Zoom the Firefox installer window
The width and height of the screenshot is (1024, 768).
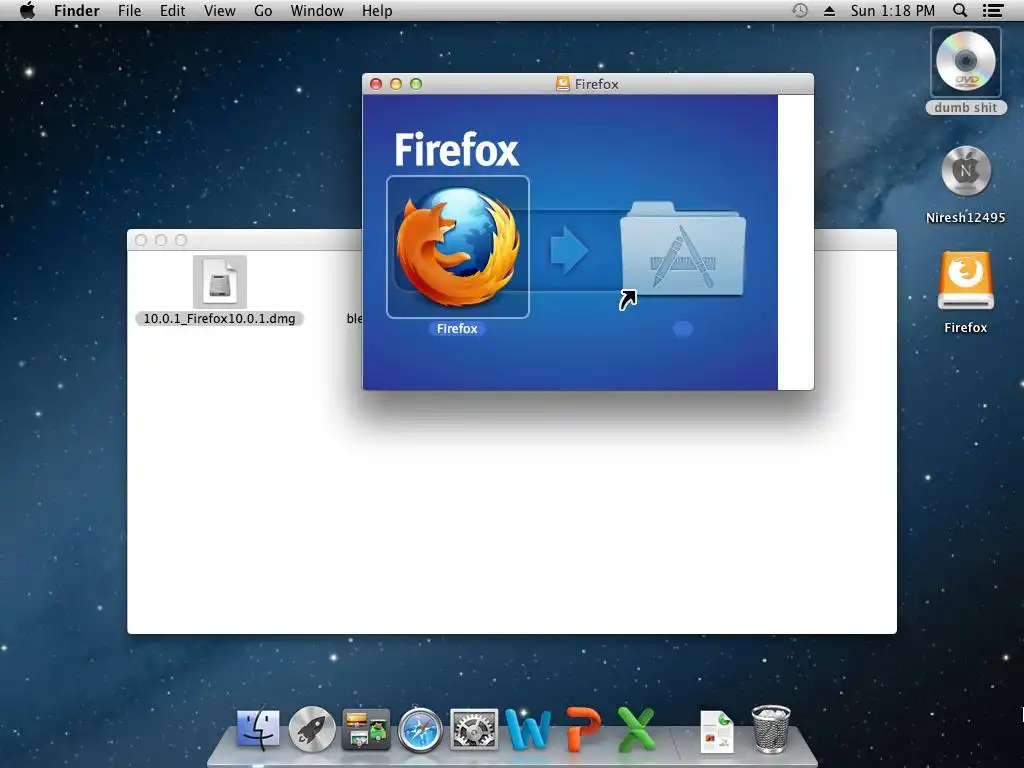click(x=416, y=84)
